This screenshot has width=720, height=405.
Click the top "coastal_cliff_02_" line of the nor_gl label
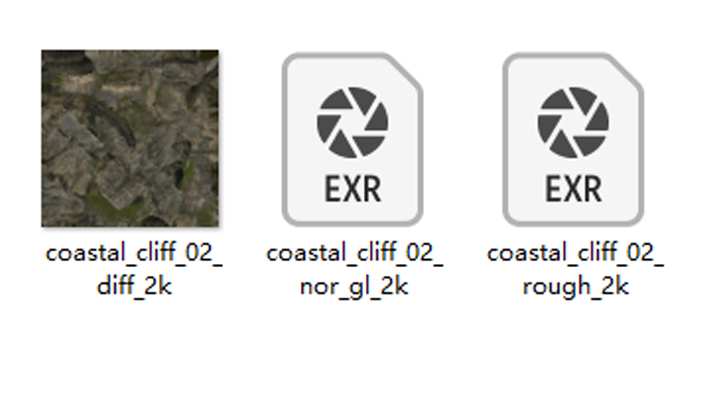tap(354, 253)
